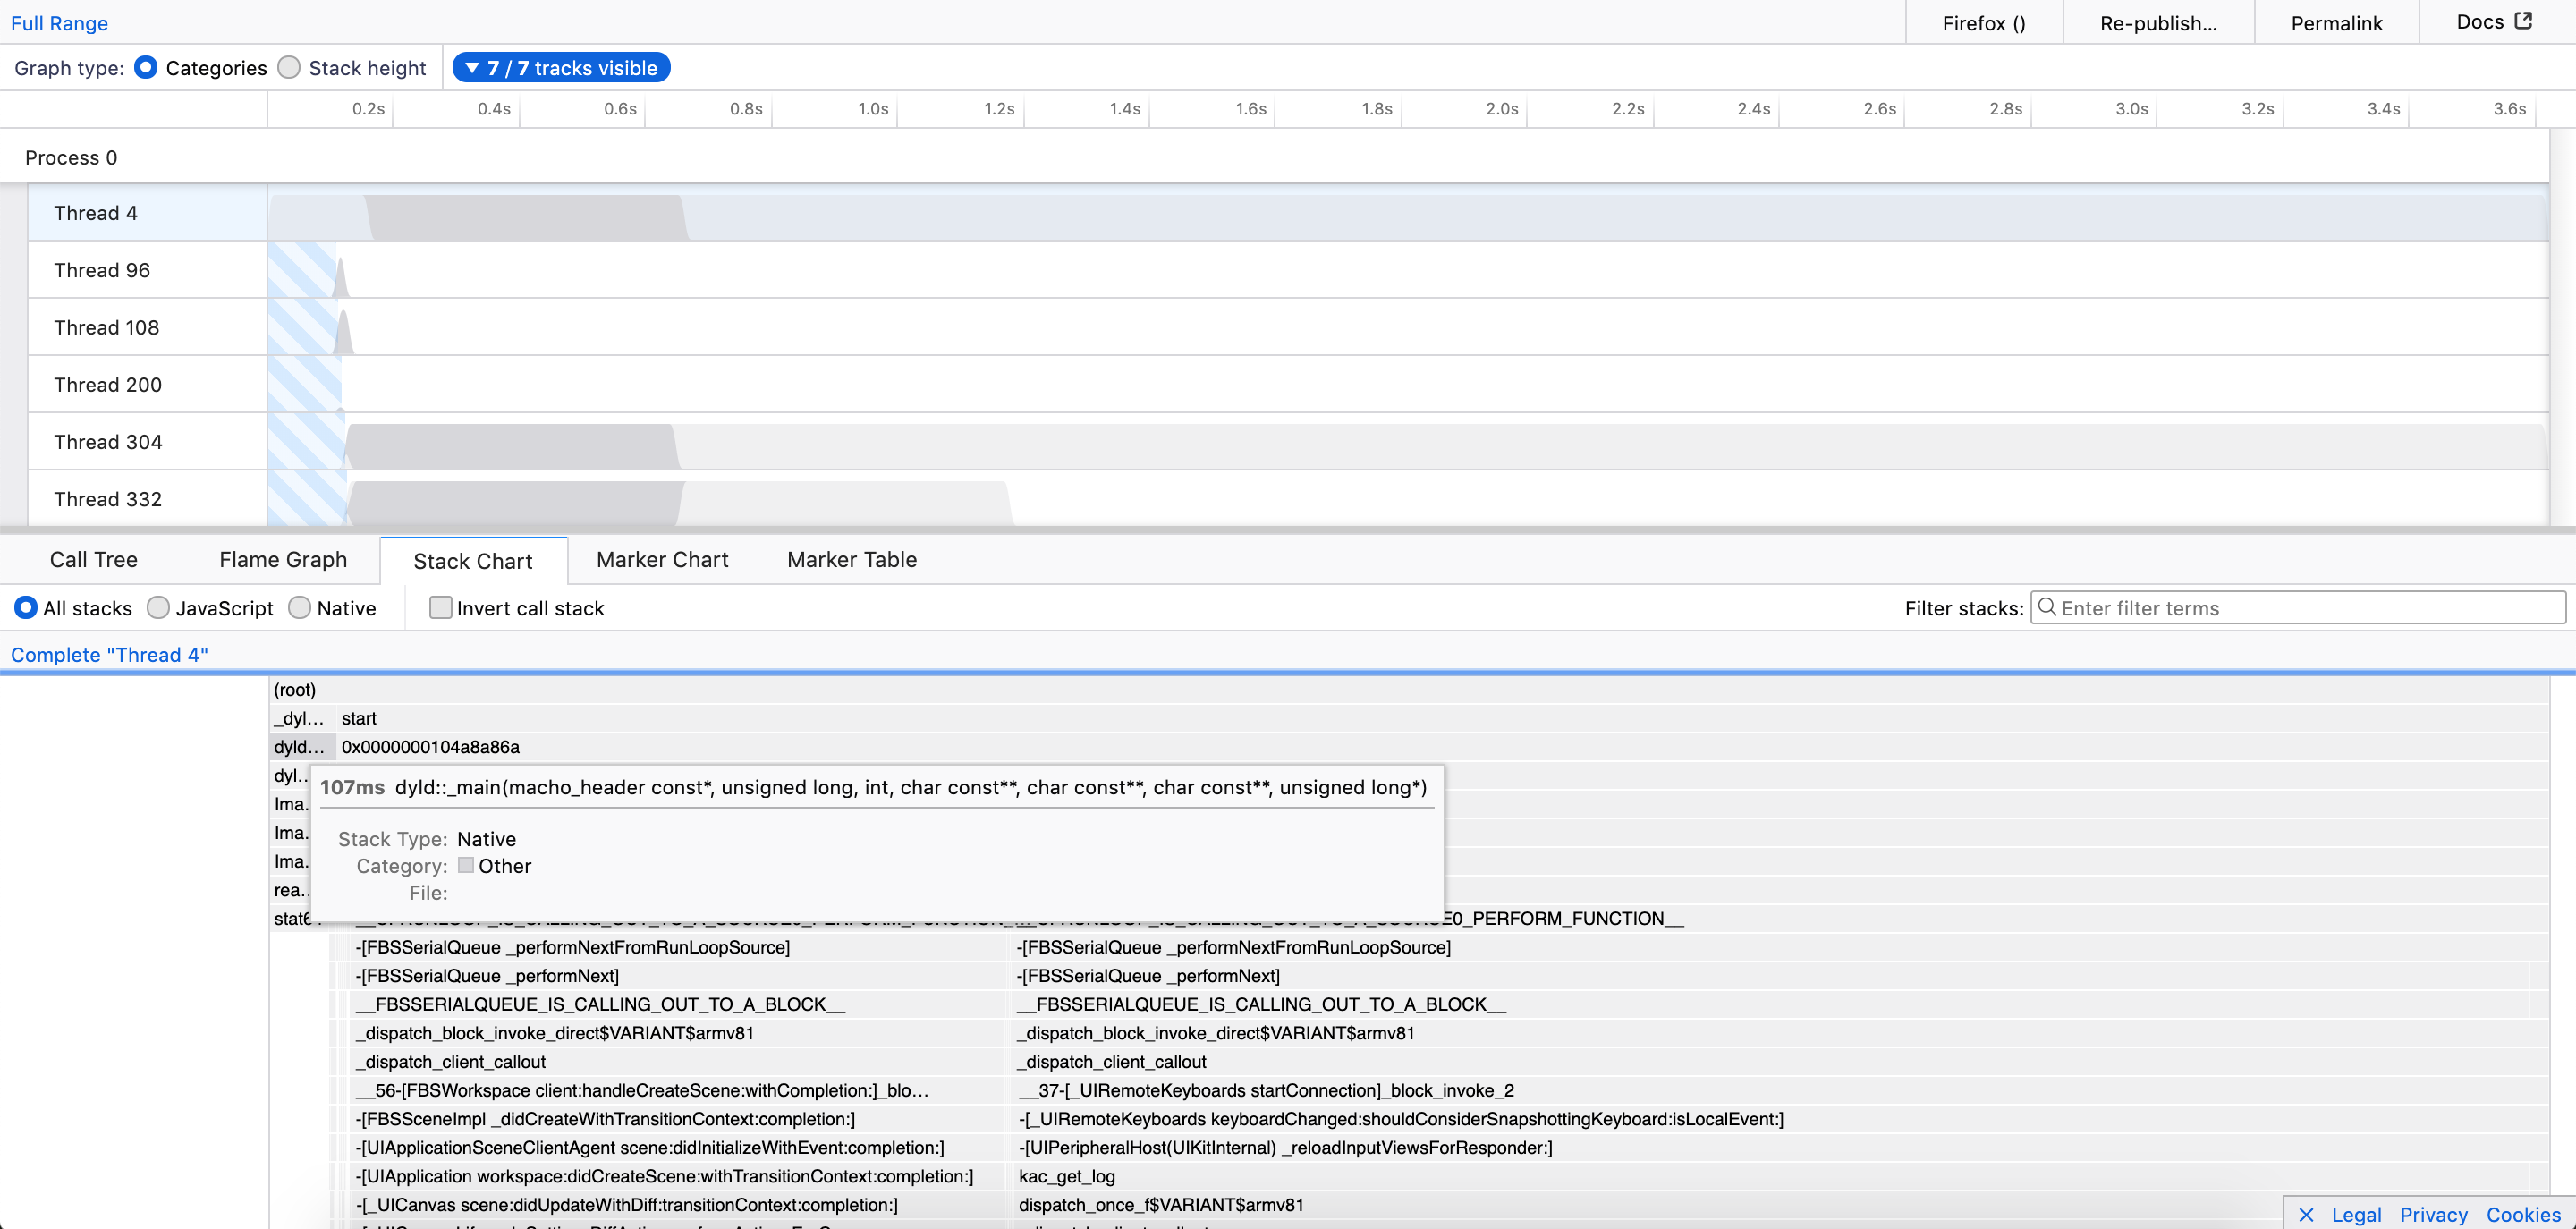Open the Marker Chart tab
This screenshot has width=2576, height=1229.
click(x=662, y=560)
